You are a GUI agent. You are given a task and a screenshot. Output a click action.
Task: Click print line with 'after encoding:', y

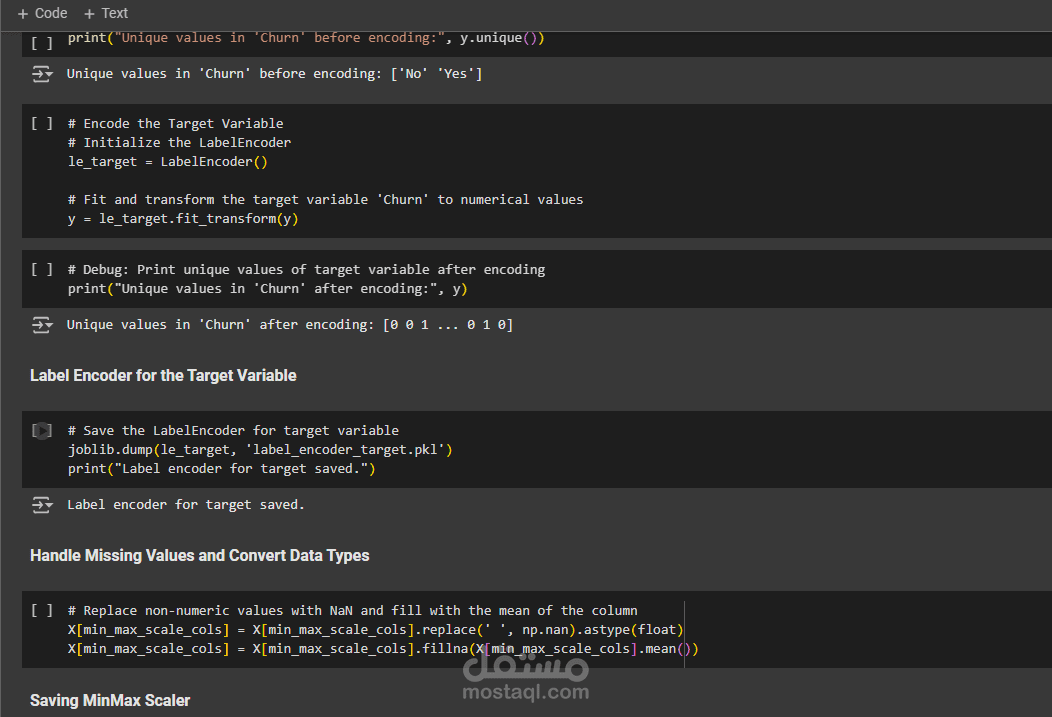(x=268, y=288)
